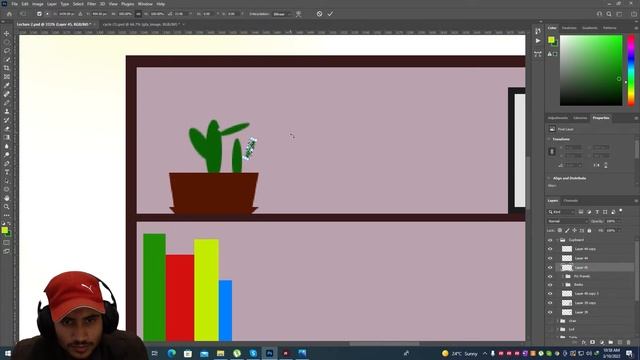Filter layers by type (T) icon
Image resolution: width=640 pixels, height=360 pixels.
597,212
